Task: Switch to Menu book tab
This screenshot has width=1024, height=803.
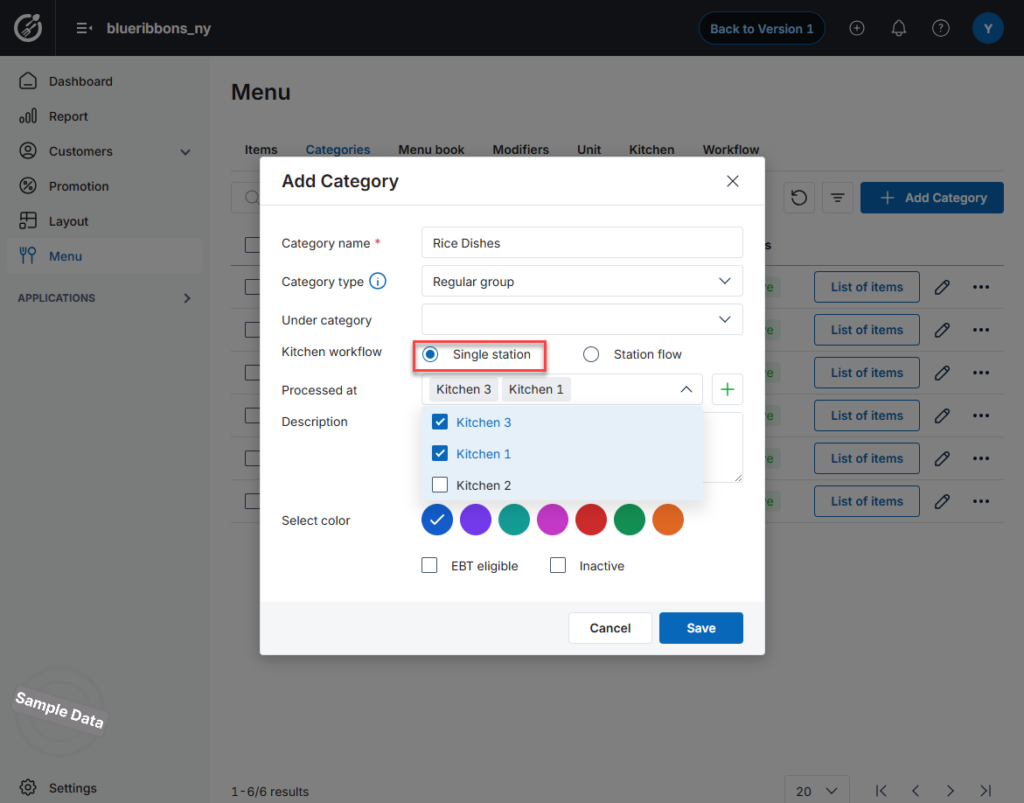Action: [431, 150]
